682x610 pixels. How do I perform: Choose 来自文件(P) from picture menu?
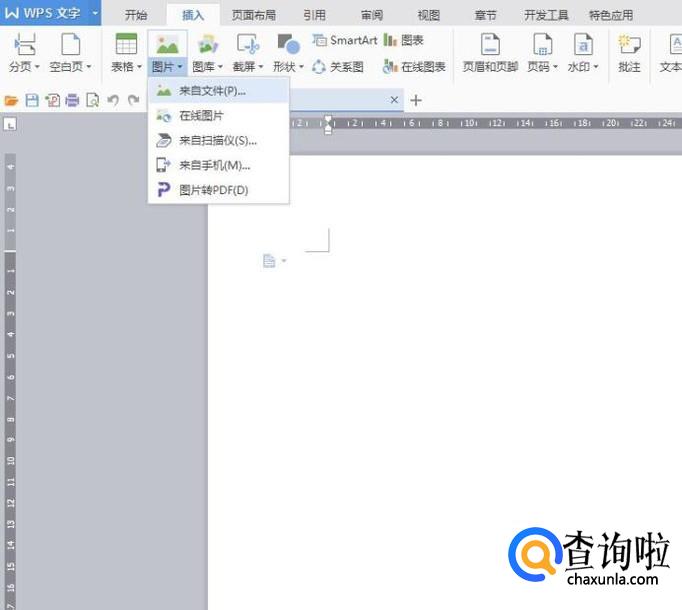[211, 91]
